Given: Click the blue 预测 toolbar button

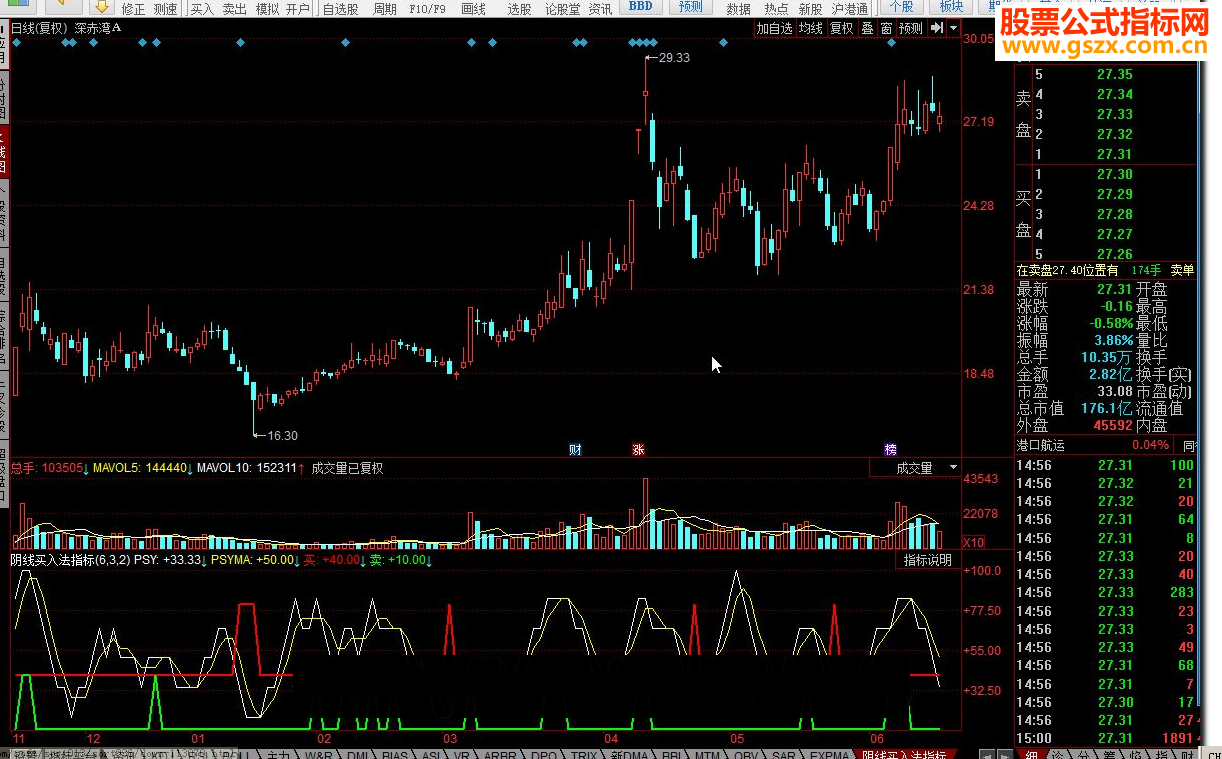Looking at the screenshot, I should (690, 7).
